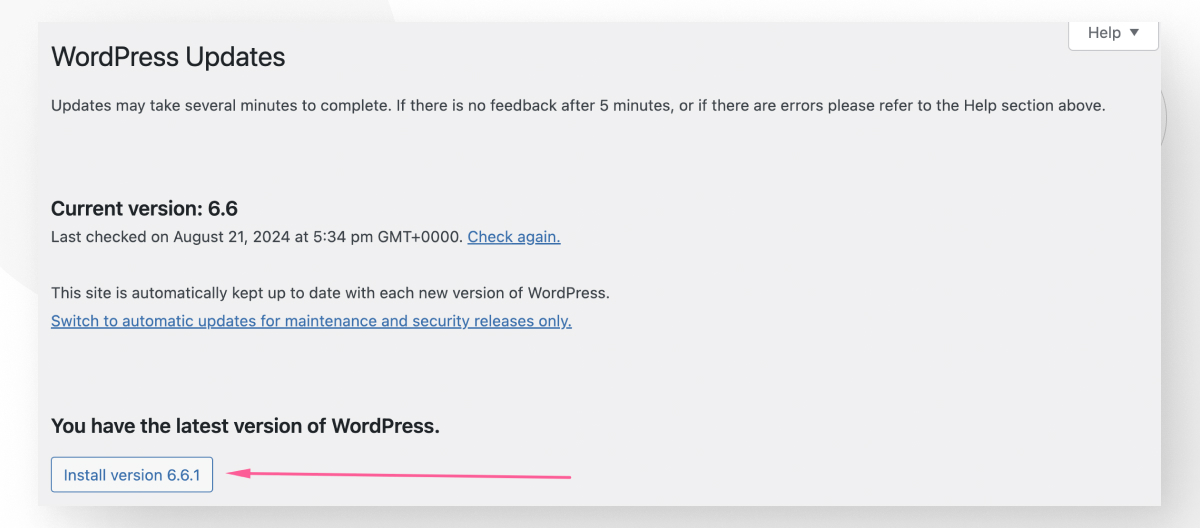Click the pink arrow's pointed arrowhead
1200x528 pixels.
[x=231, y=473]
